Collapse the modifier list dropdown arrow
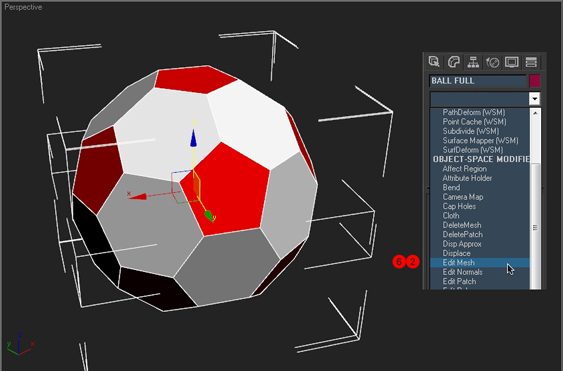Screen dimensions: 563x371 tap(535, 98)
